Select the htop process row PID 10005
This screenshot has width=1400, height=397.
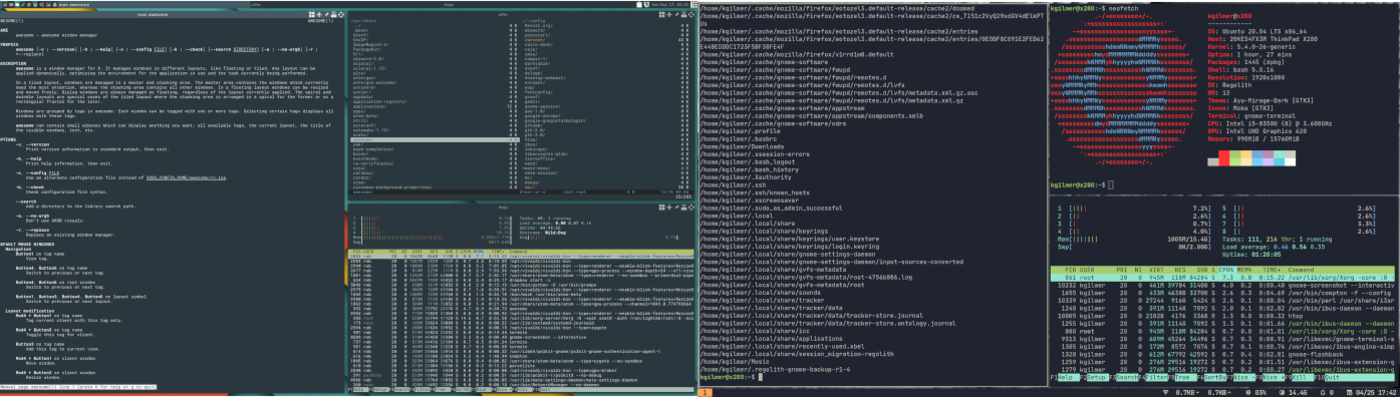click(x=1224, y=315)
